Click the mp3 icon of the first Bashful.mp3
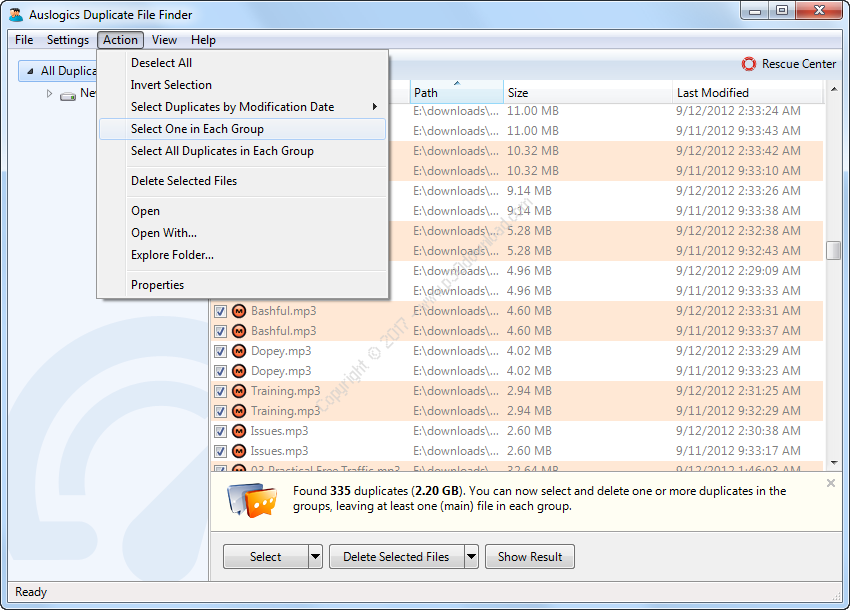Viewport: 850px width, 610px height. click(239, 311)
